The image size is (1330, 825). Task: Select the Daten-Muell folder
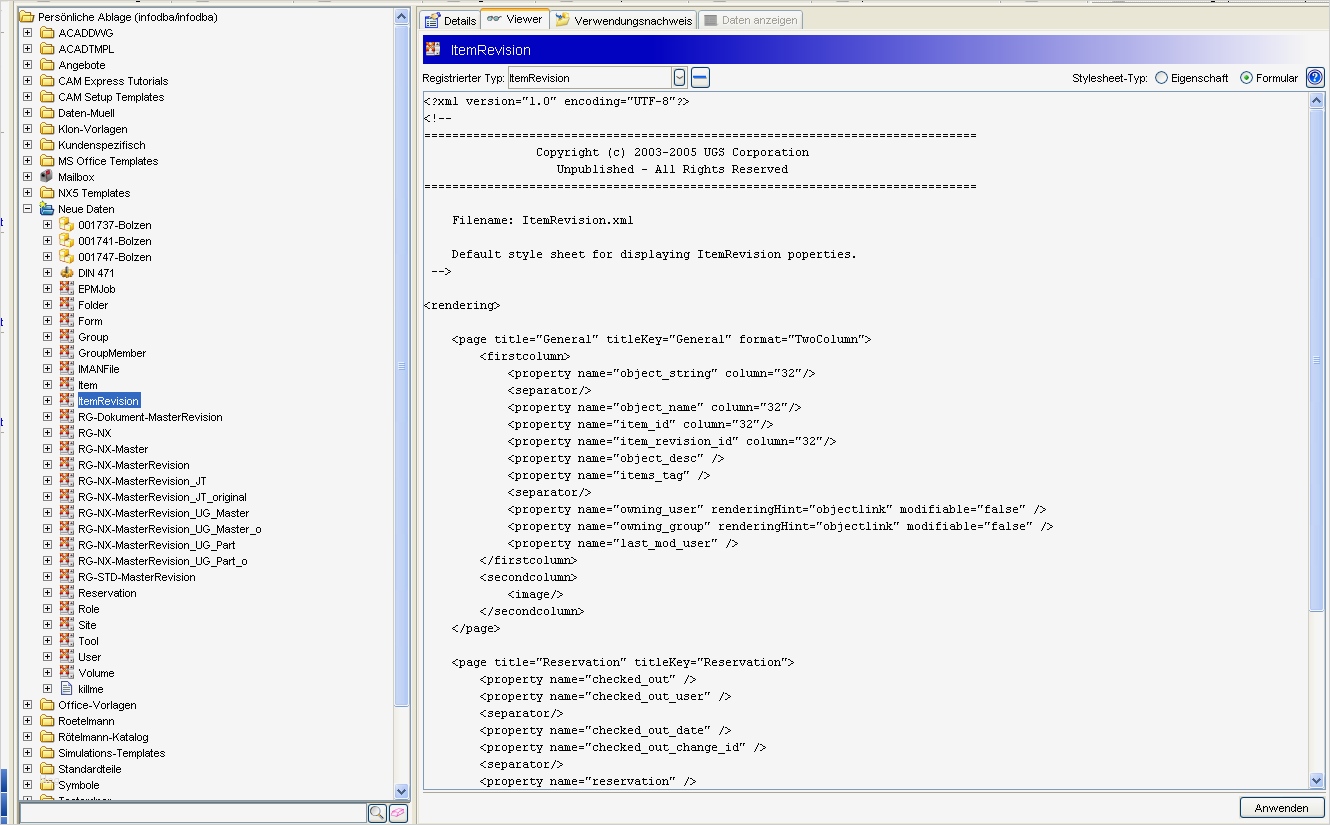pos(86,113)
